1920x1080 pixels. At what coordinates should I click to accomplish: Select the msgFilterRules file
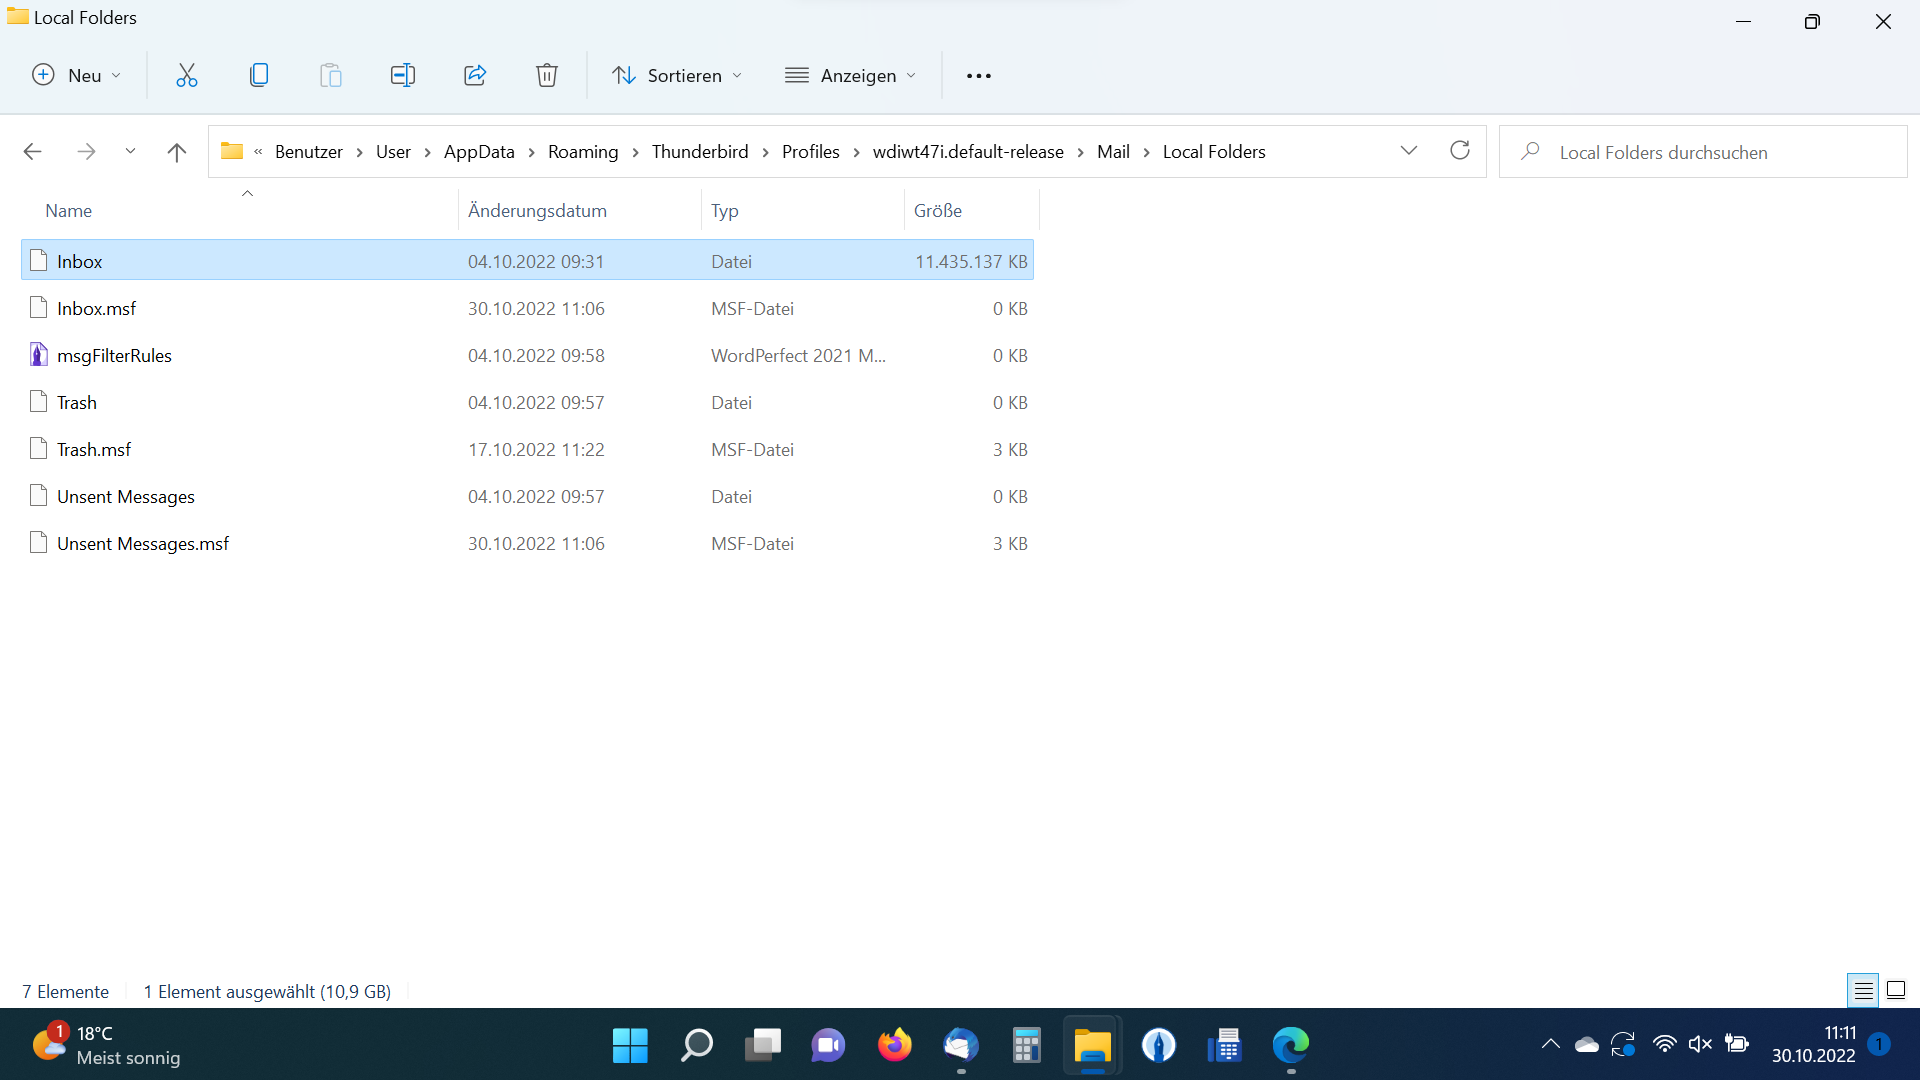point(114,356)
